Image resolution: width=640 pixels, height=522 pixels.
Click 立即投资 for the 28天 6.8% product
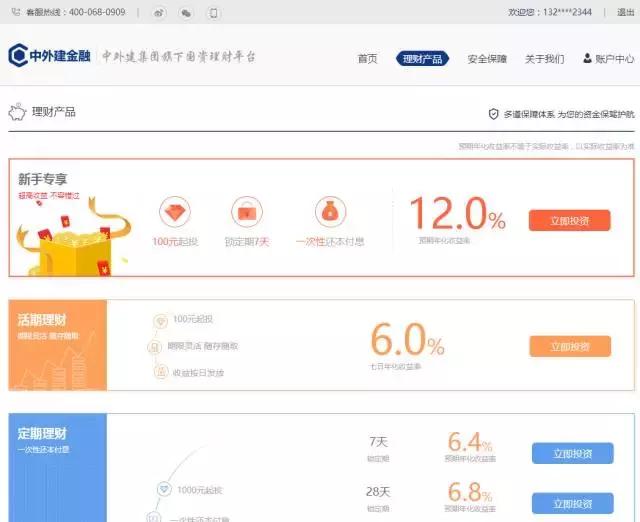coord(573,503)
